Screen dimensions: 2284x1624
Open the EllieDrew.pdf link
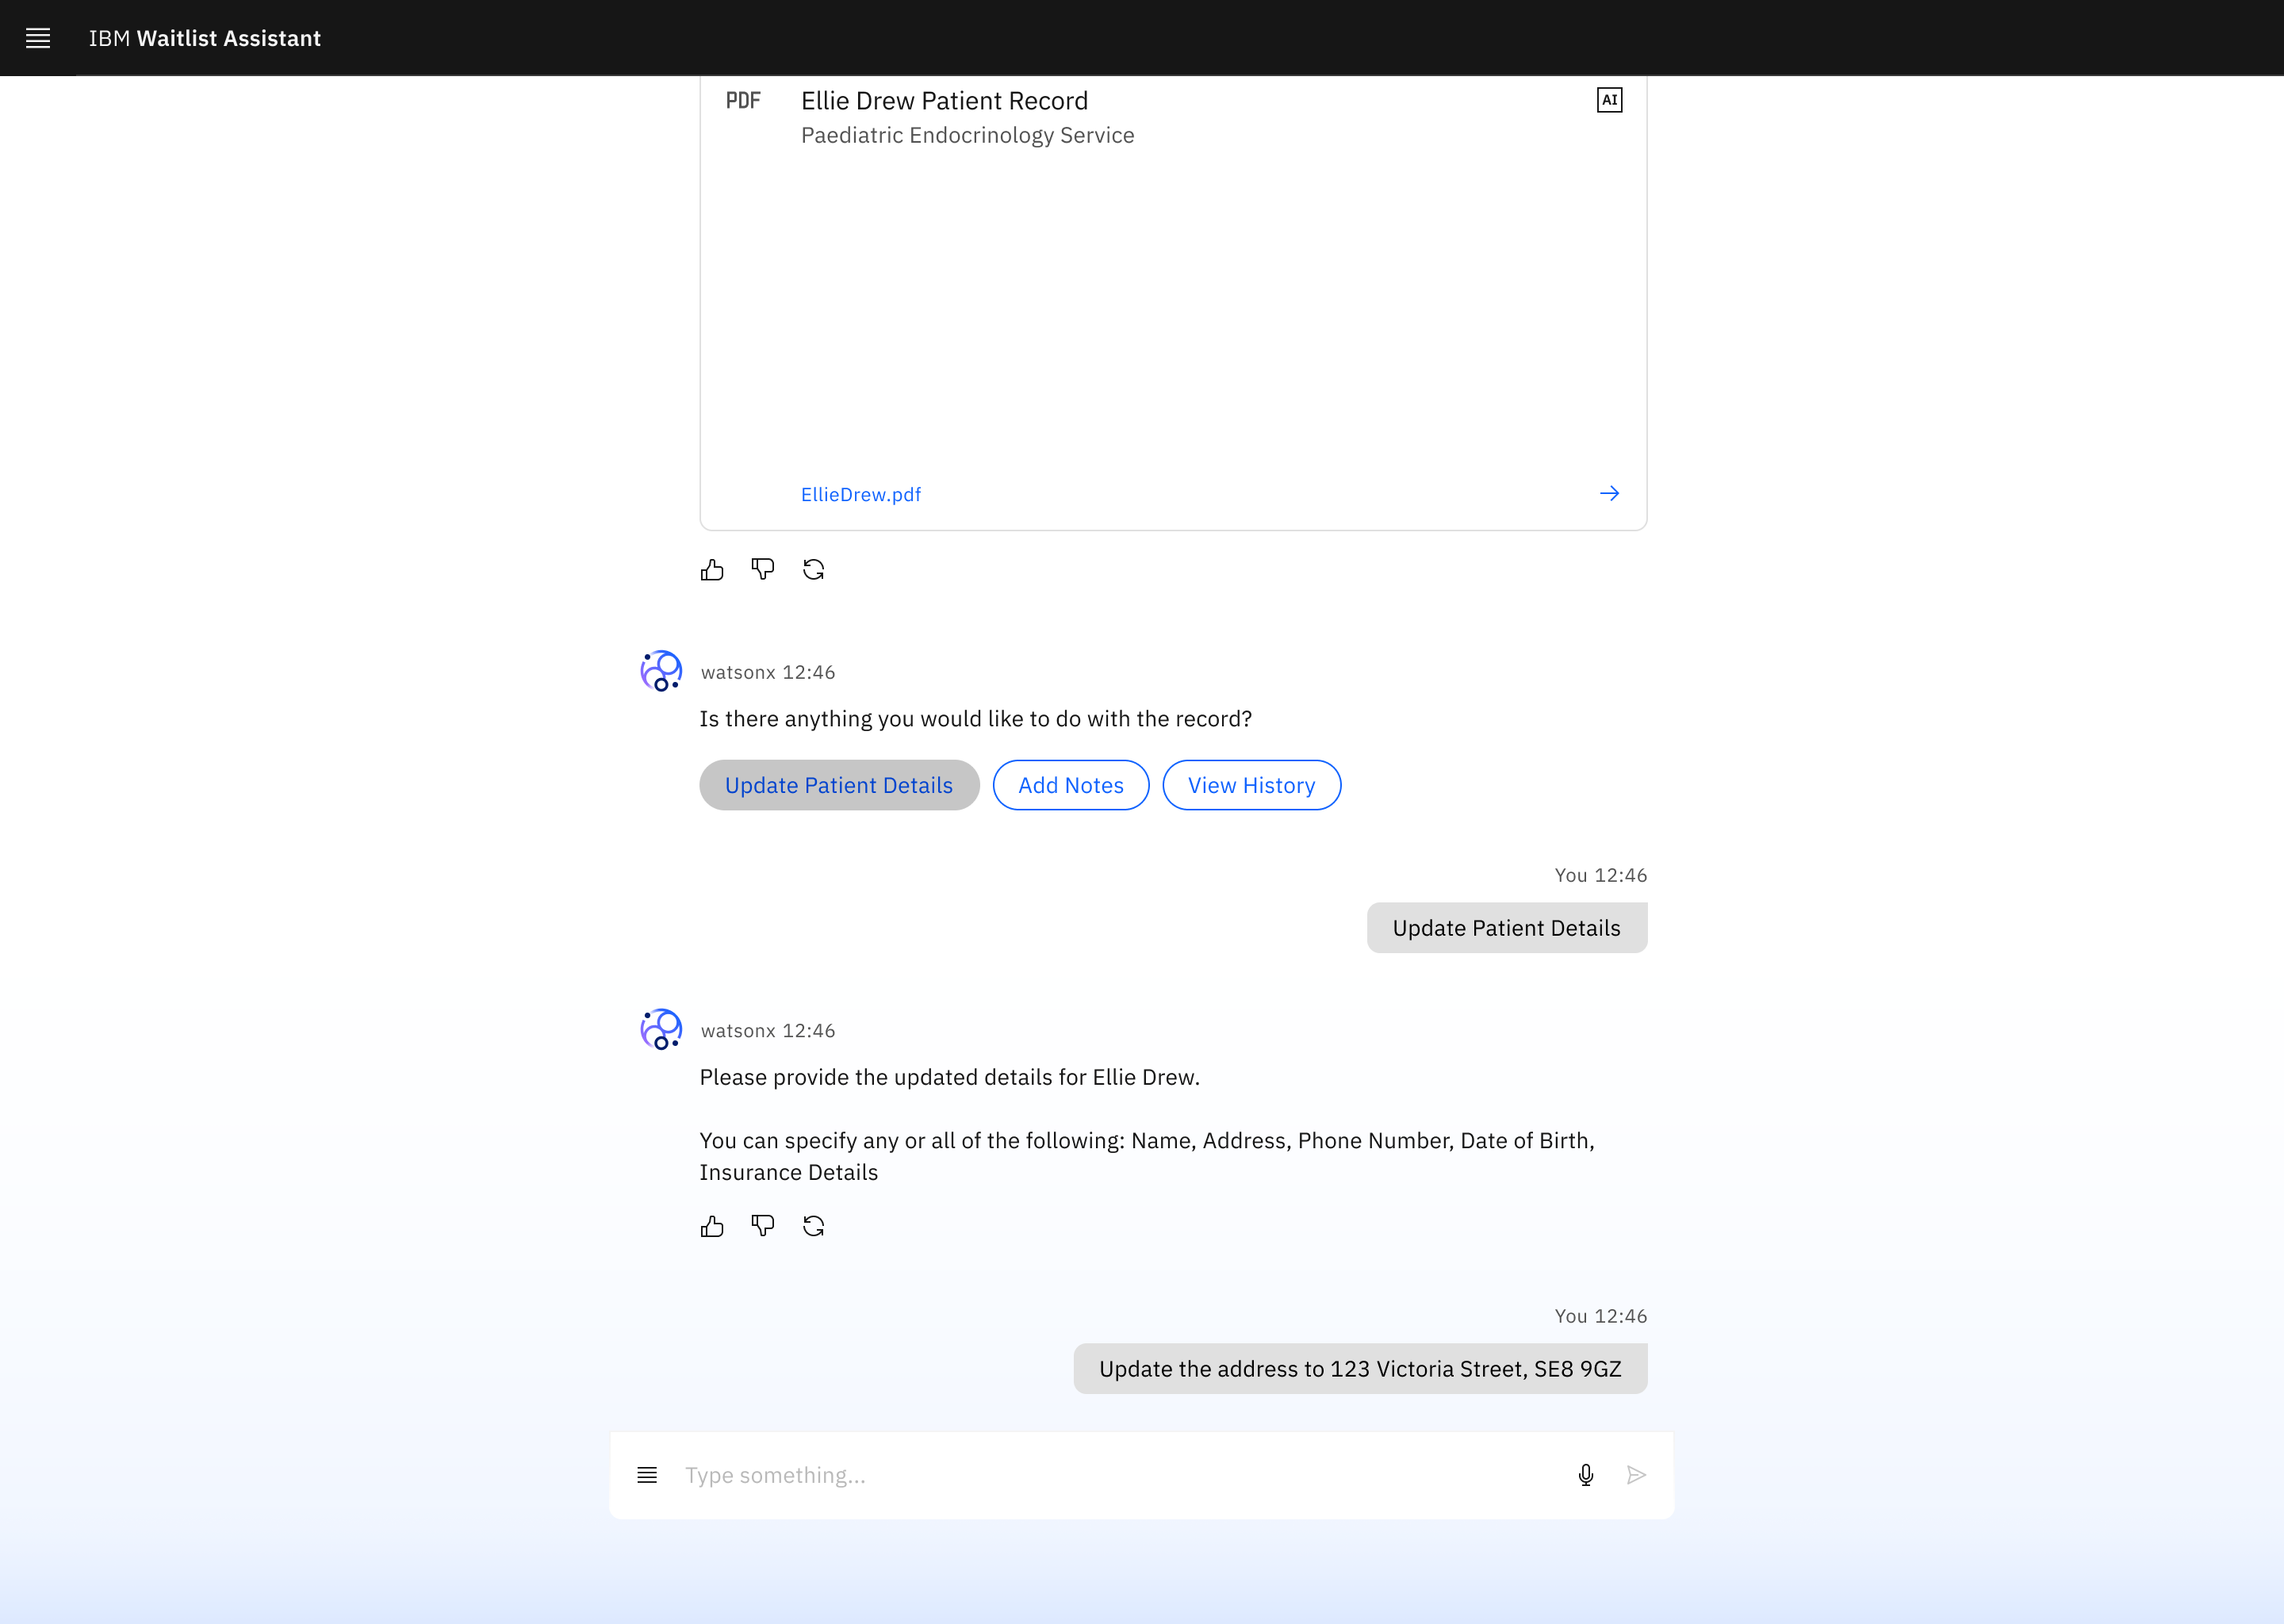coord(861,494)
